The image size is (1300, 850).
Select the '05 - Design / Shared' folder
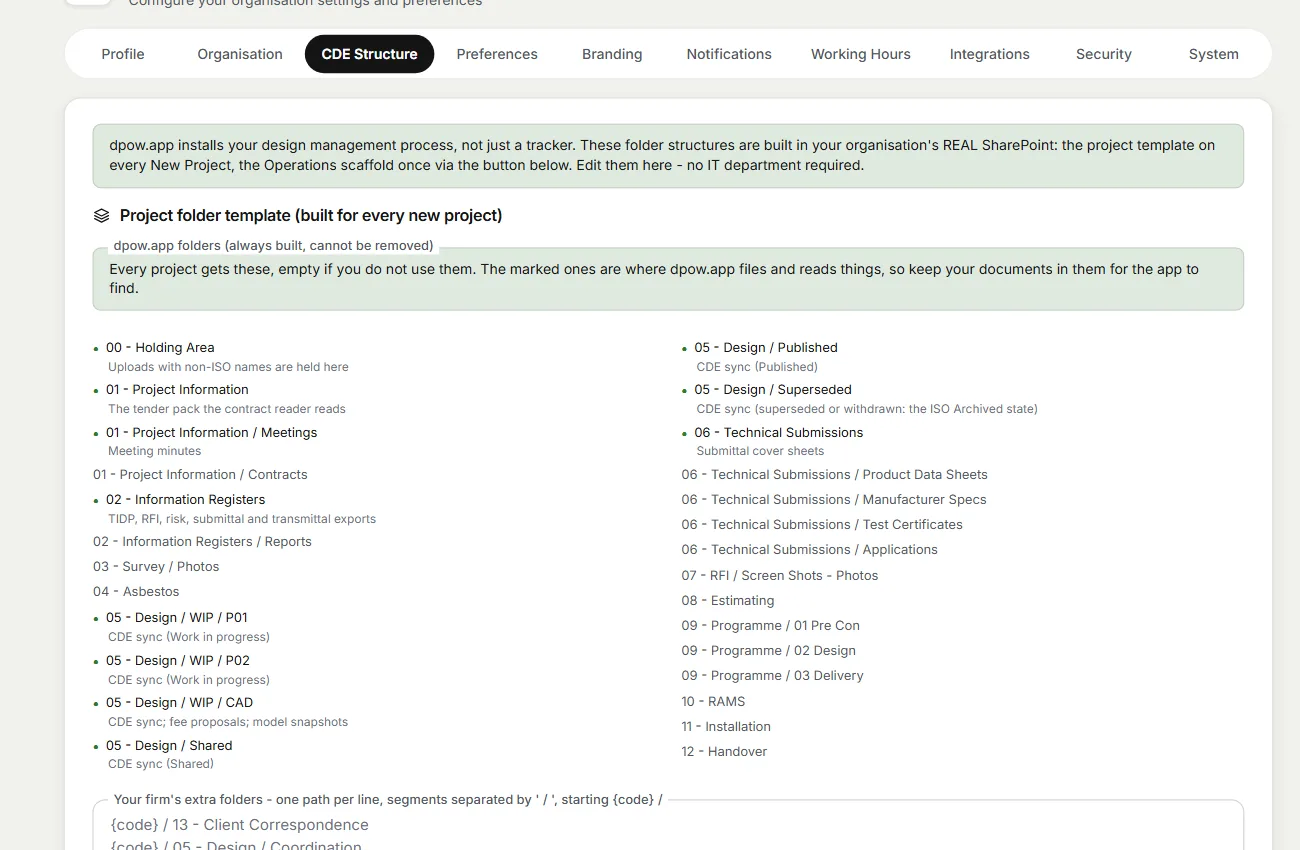(169, 746)
